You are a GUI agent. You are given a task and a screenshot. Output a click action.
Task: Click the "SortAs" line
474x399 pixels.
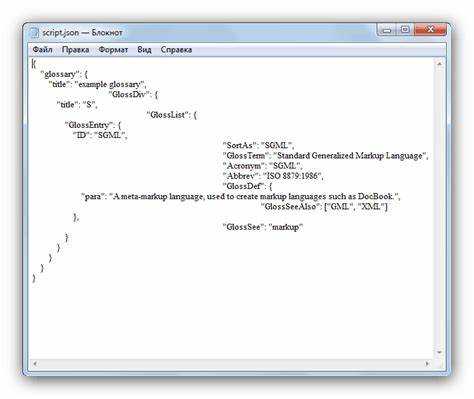coord(258,145)
